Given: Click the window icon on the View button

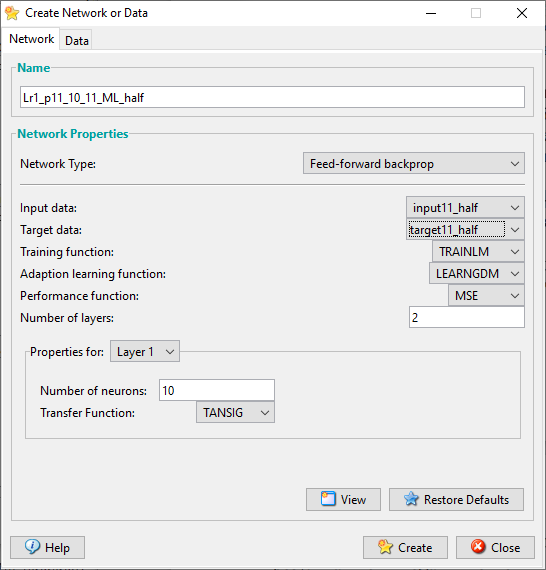Looking at the screenshot, I should [328, 499].
